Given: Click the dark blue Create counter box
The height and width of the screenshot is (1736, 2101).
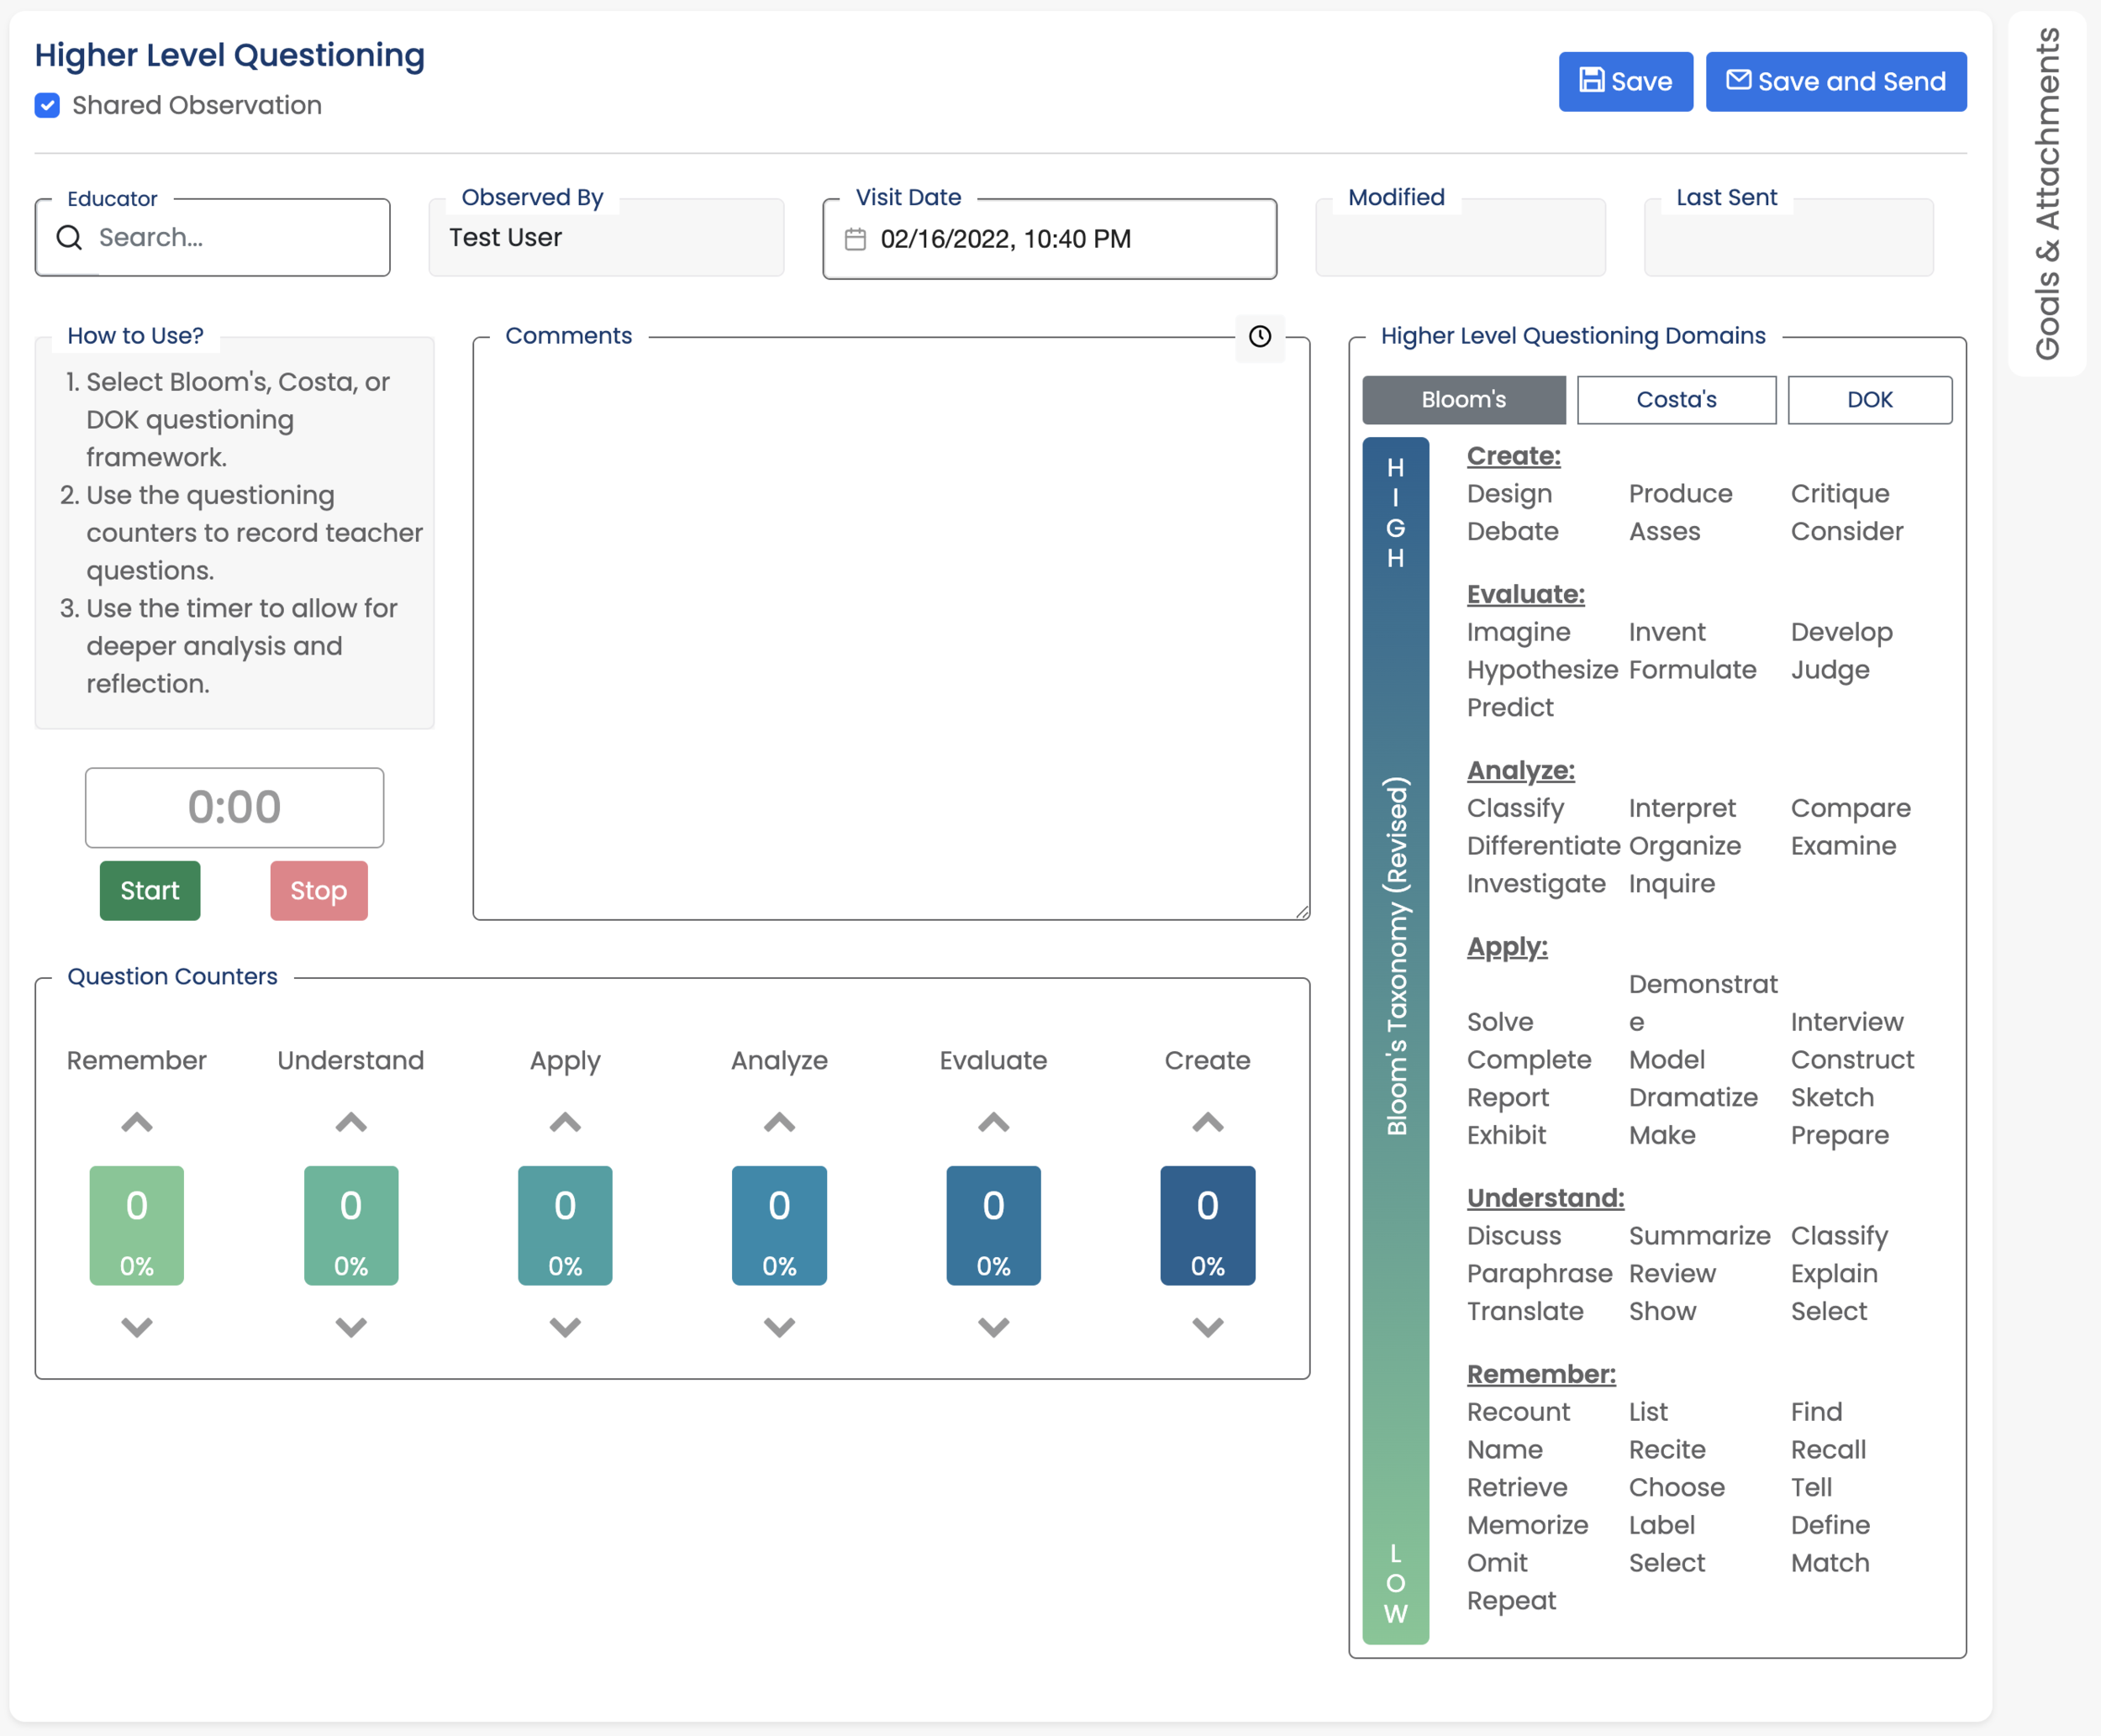Looking at the screenshot, I should pos(1207,1224).
